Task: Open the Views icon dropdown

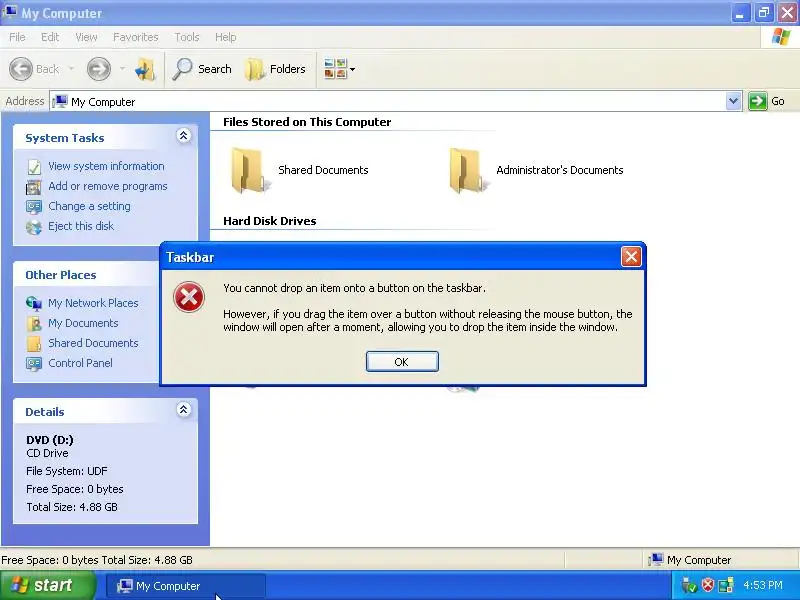Action: pyautogui.click(x=339, y=69)
